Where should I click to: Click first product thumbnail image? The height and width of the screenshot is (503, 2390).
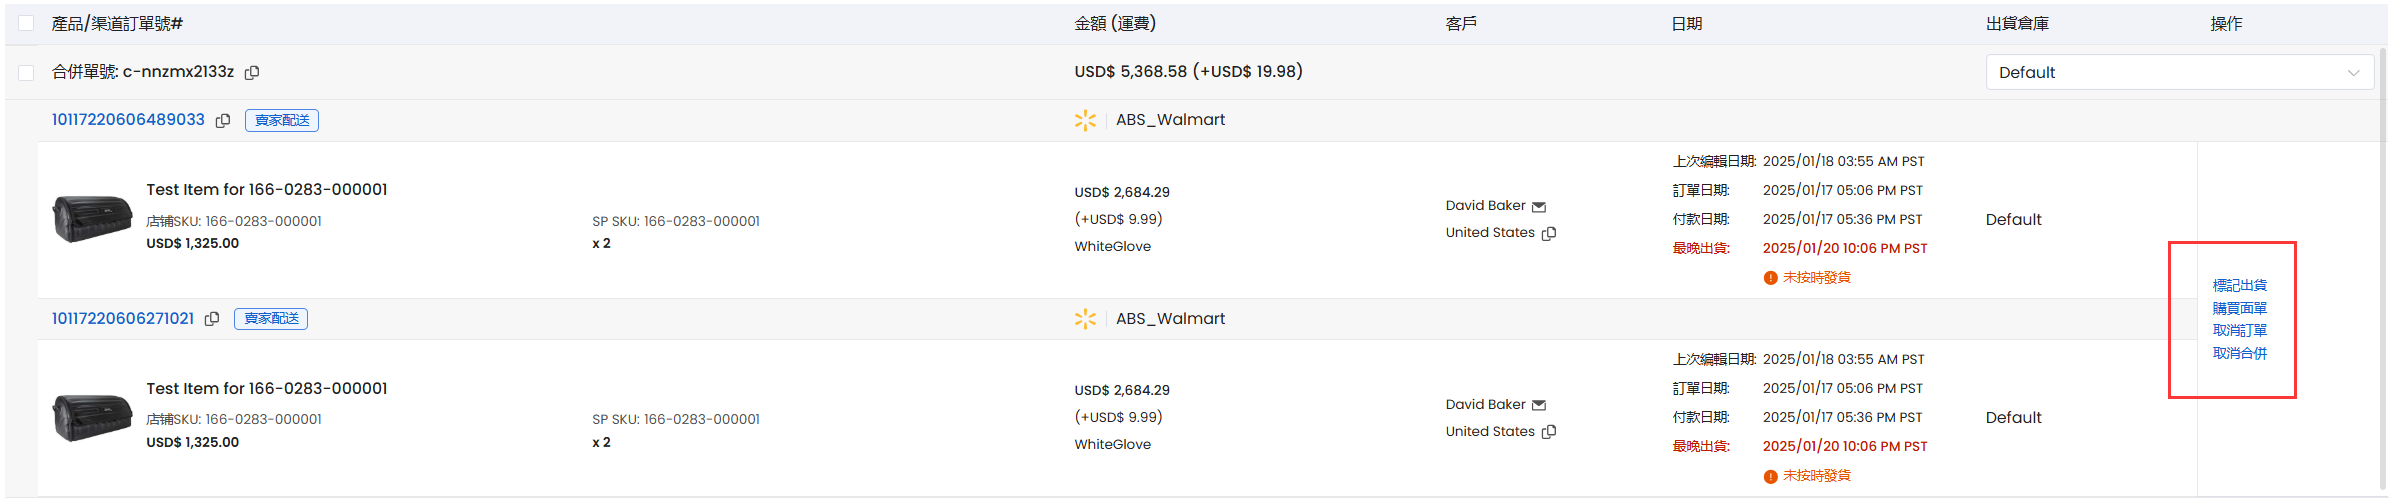point(92,218)
